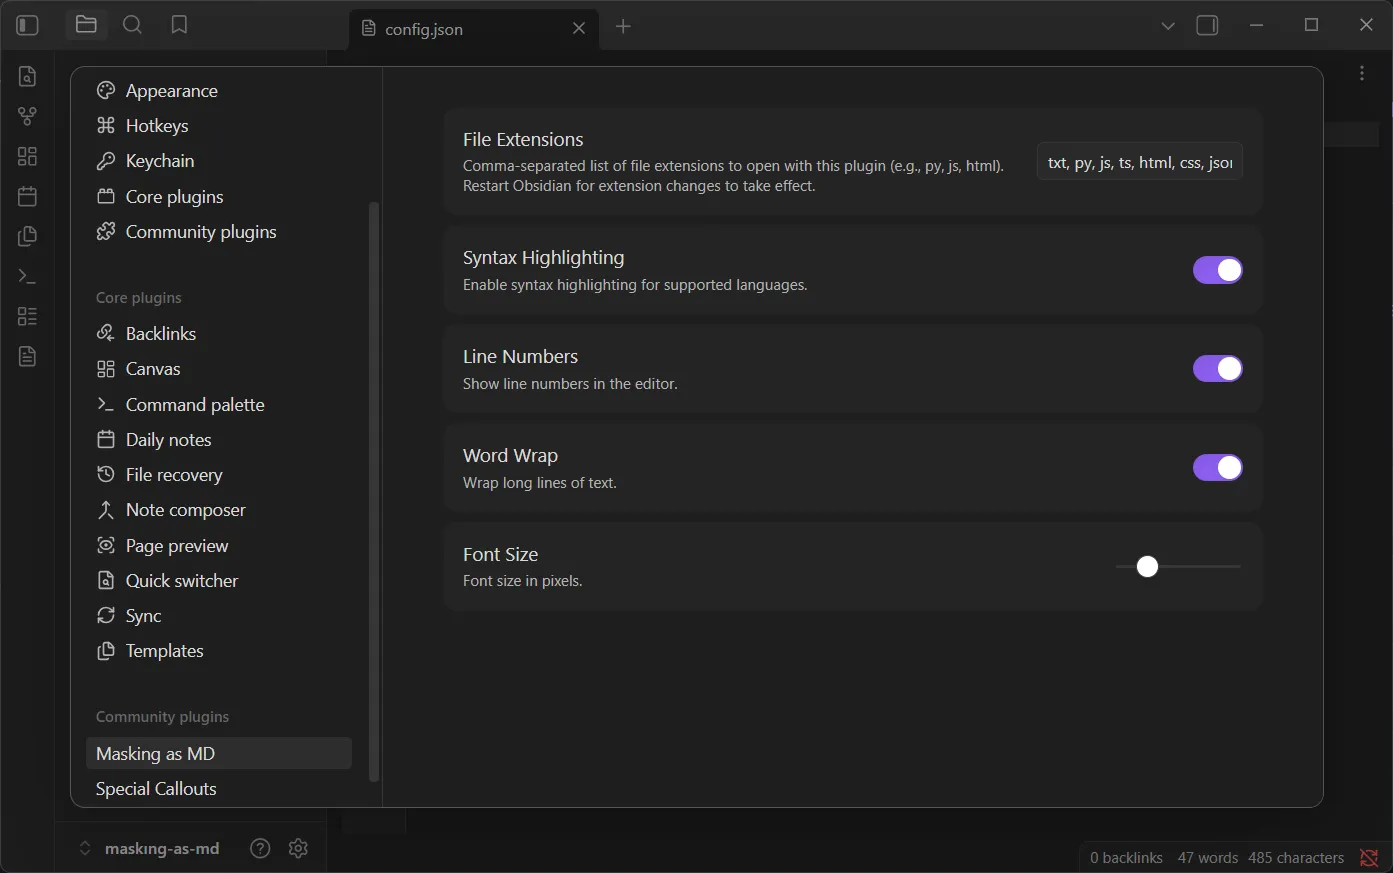
Task: Toggle the left sidebar collapse icon
Action: tap(28, 25)
